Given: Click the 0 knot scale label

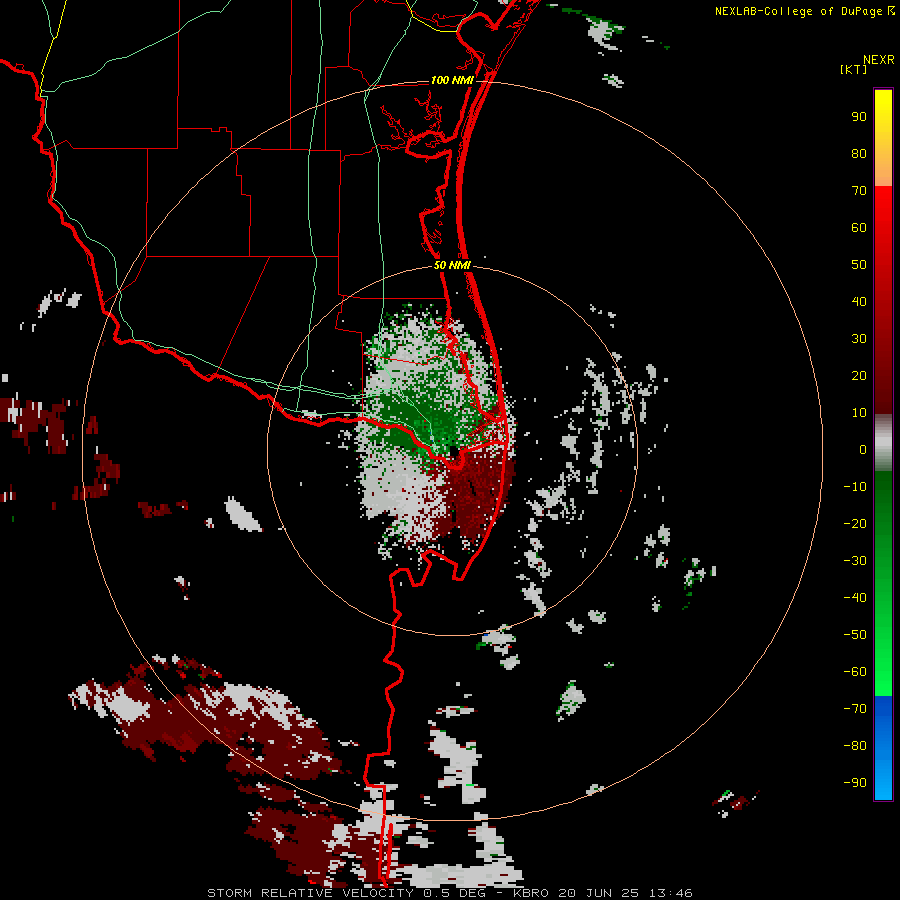Looking at the screenshot, I should tap(863, 449).
